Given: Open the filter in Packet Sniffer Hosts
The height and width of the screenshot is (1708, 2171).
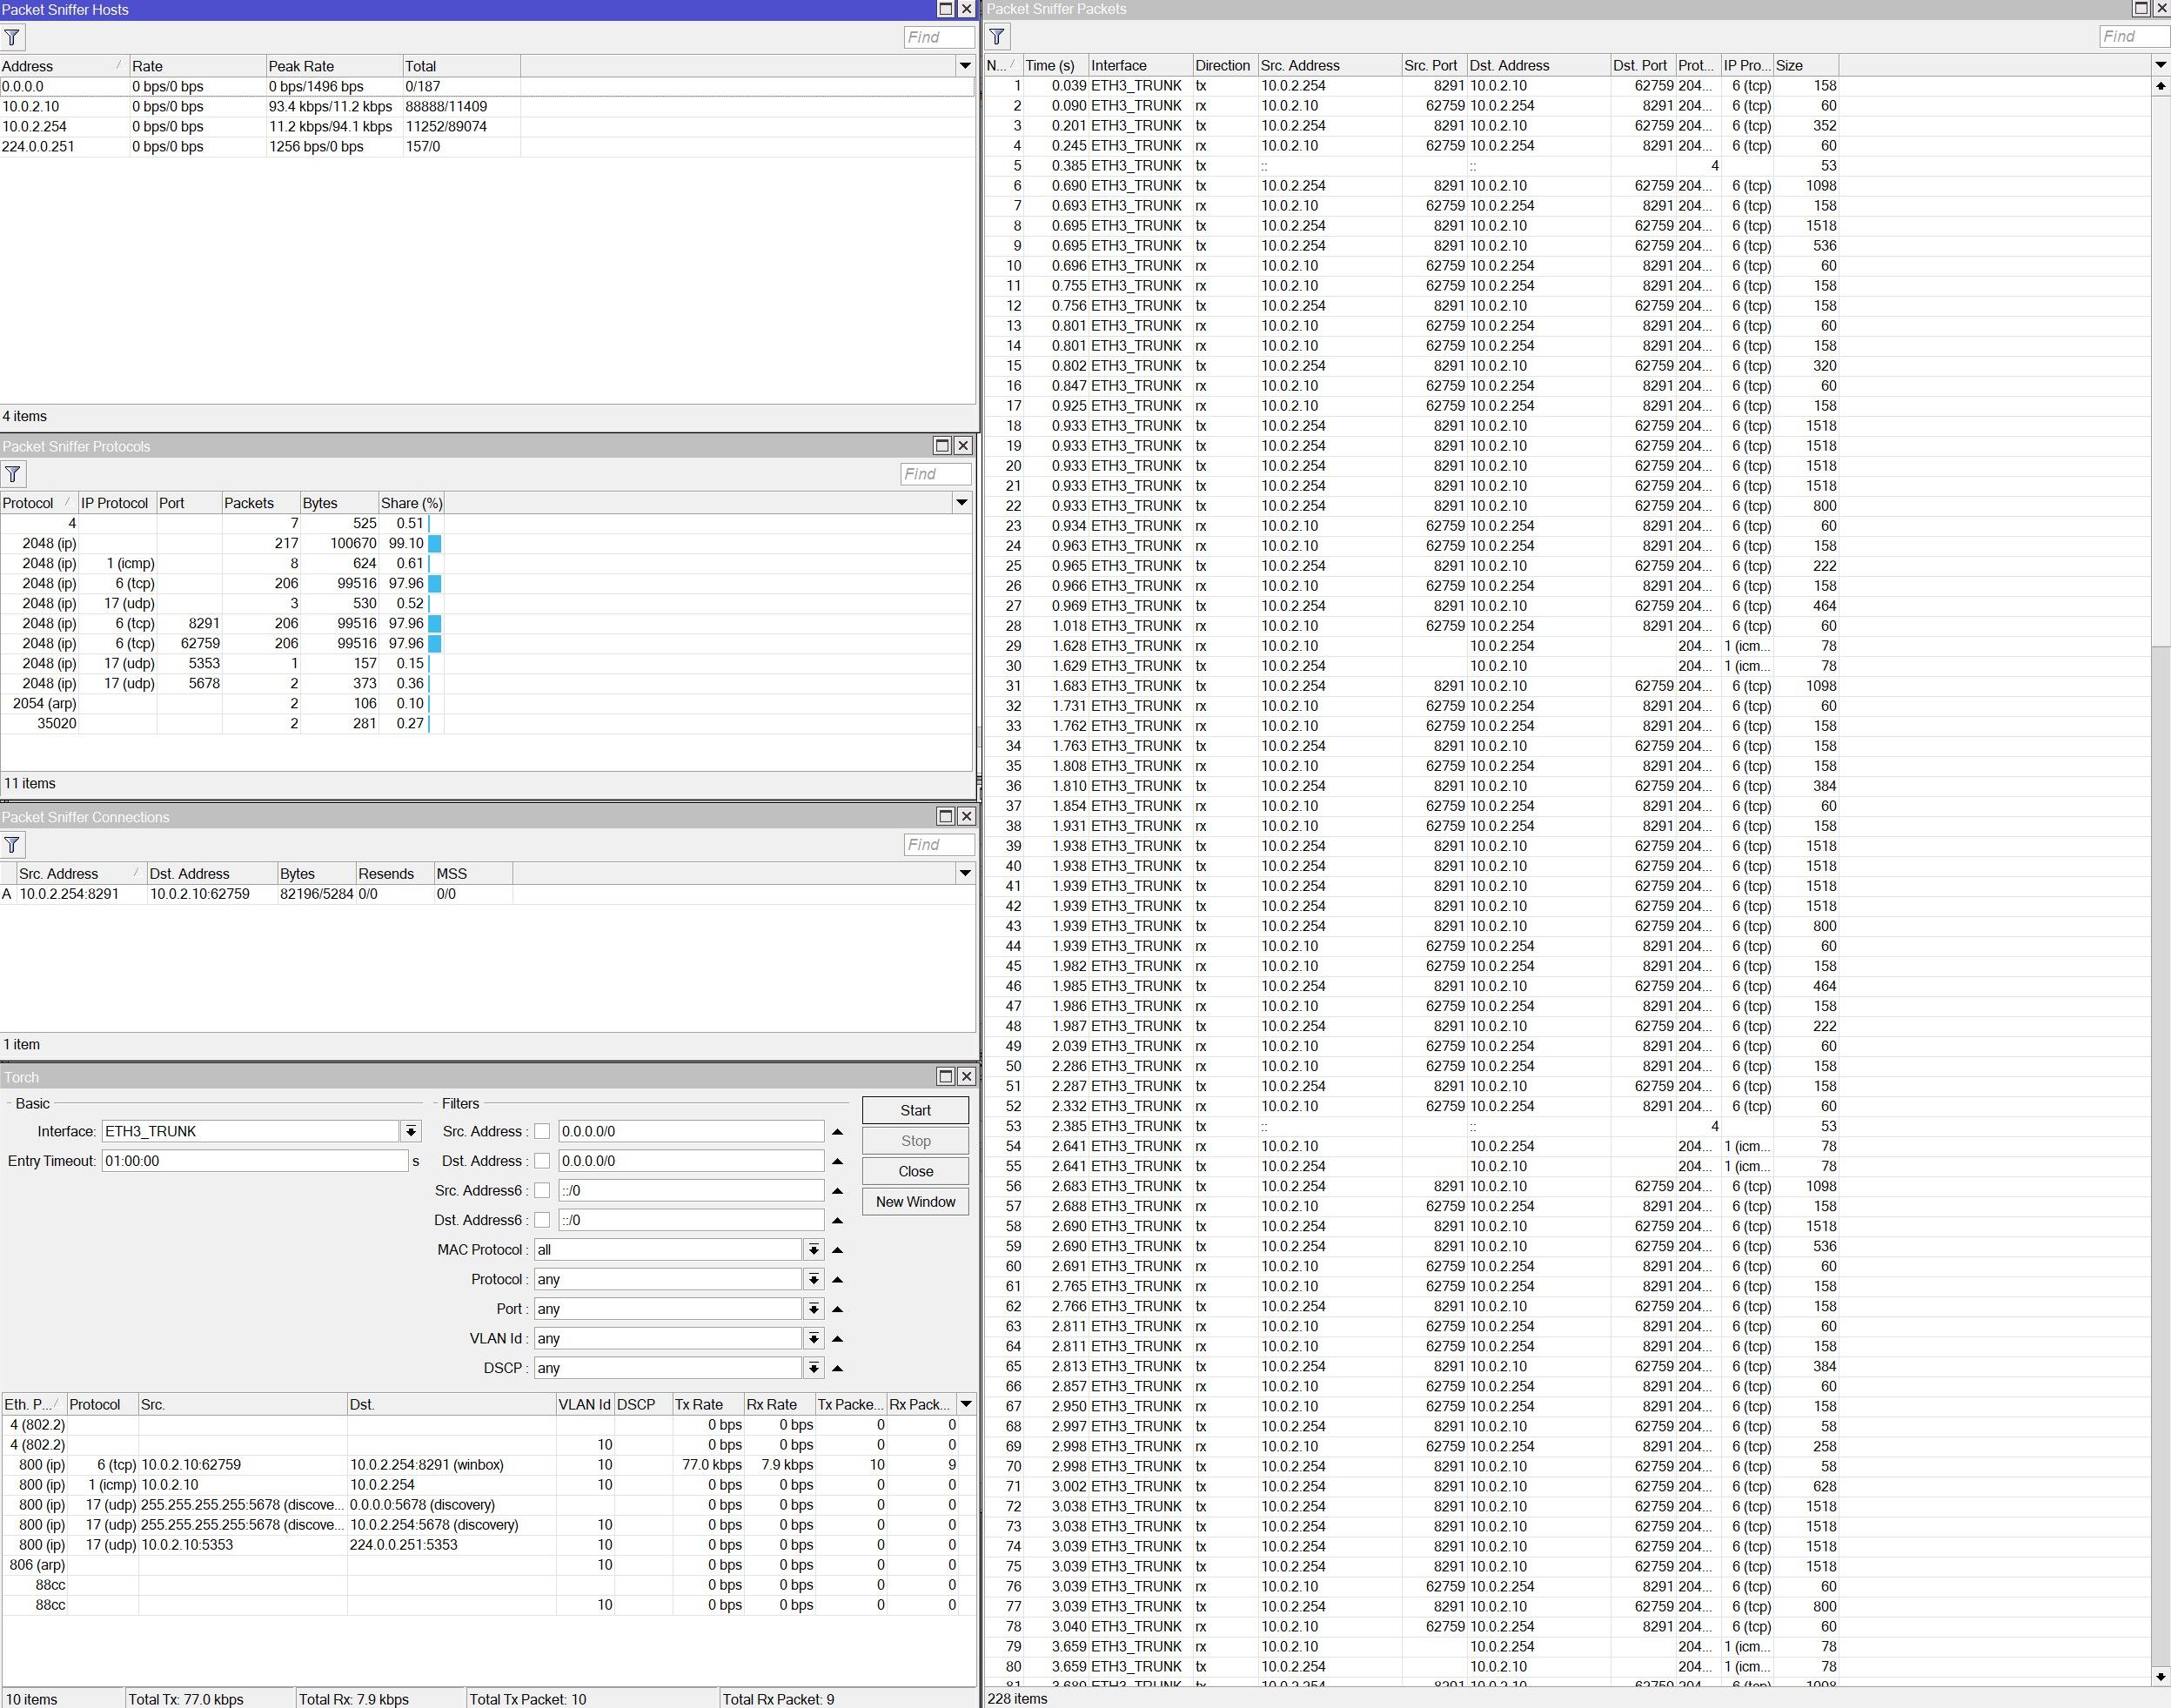Looking at the screenshot, I should click(12, 37).
